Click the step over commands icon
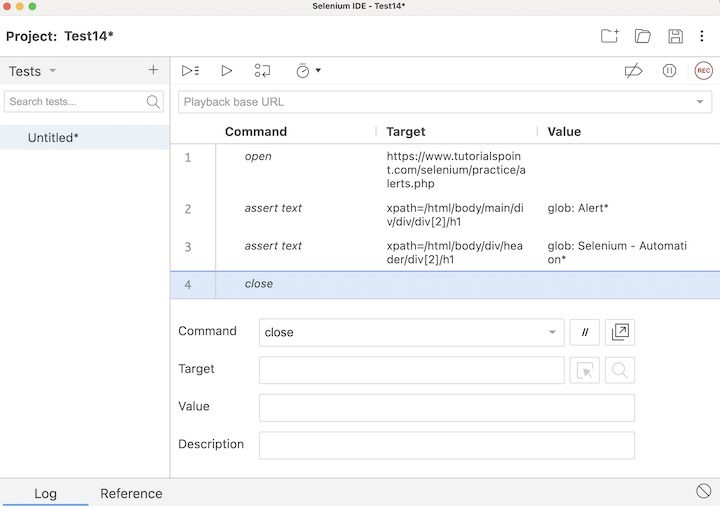 [x=262, y=71]
